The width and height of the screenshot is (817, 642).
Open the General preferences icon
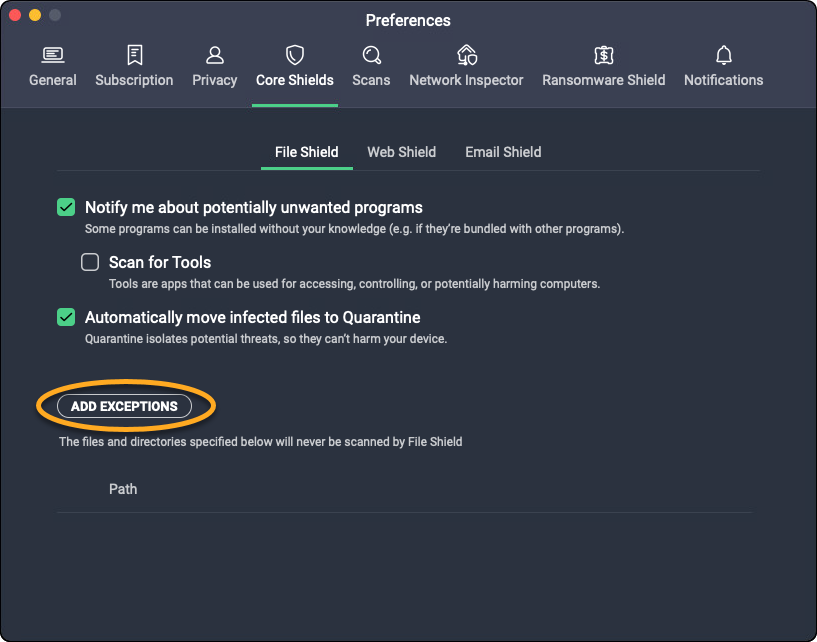click(x=53, y=55)
